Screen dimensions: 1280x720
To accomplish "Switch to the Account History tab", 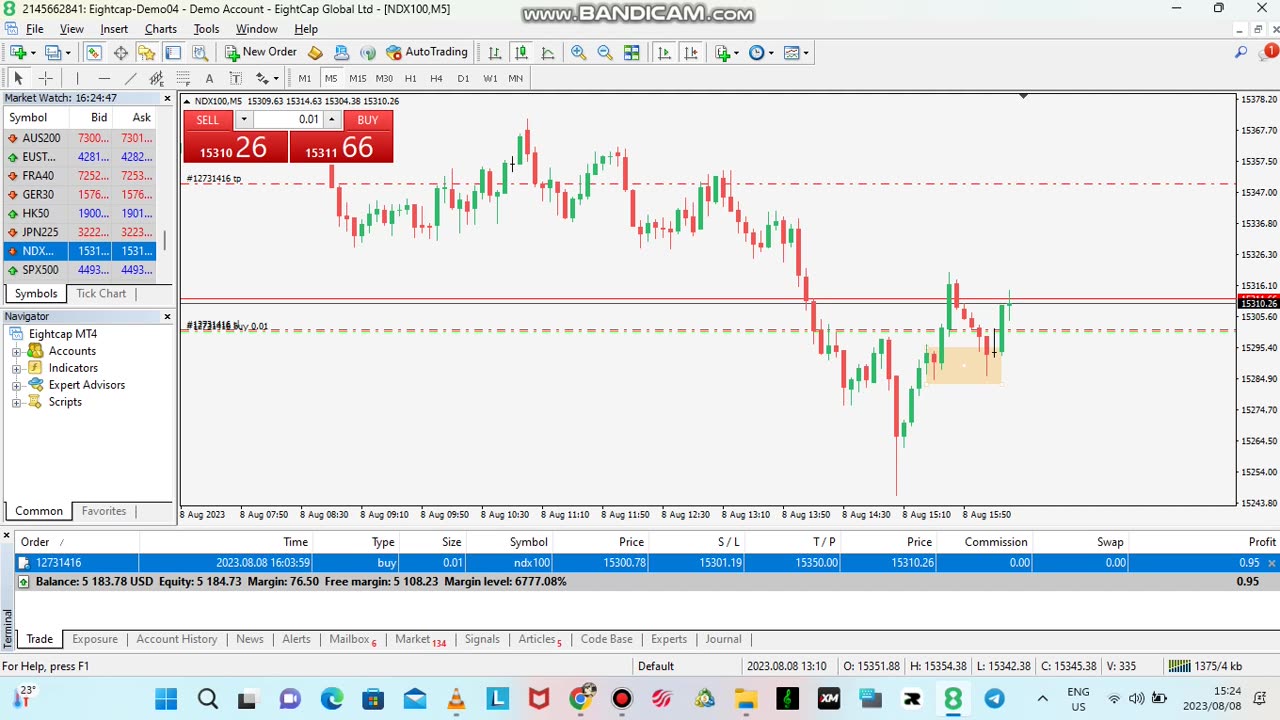I will (x=177, y=639).
